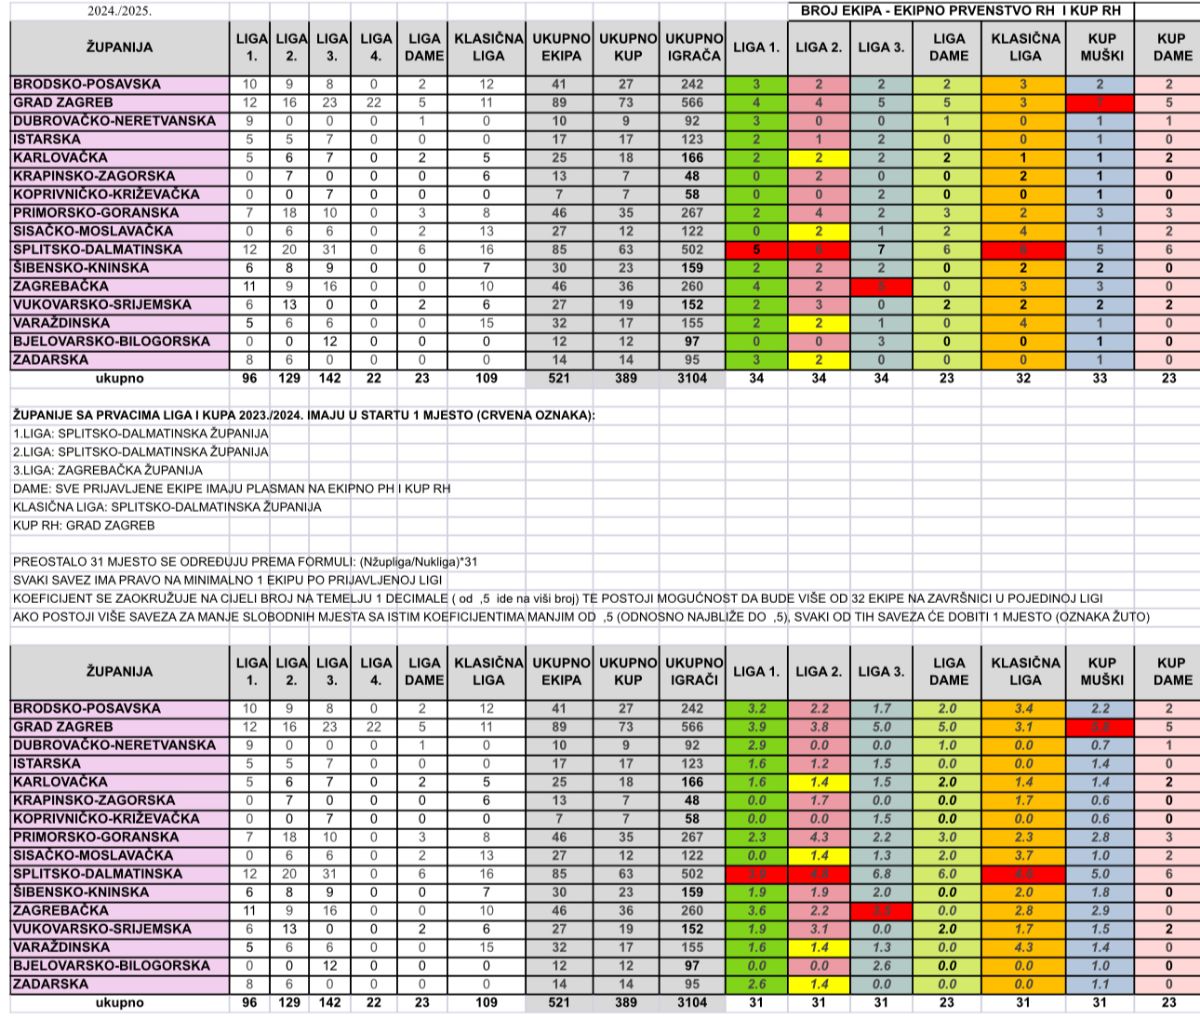This screenshot has height=1019, width=1200.
Task: Click the '3.LIGA: ZAGREBAČKA ŽUPANIJA' line
Action: click(108, 470)
